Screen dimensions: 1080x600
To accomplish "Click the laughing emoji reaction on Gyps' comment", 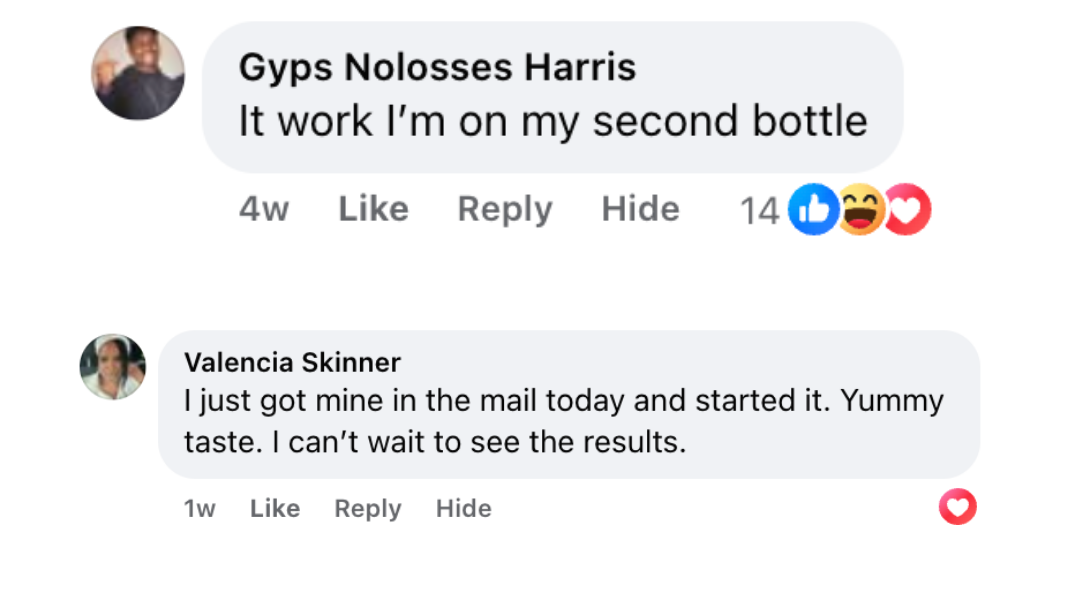I will (x=860, y=209).
